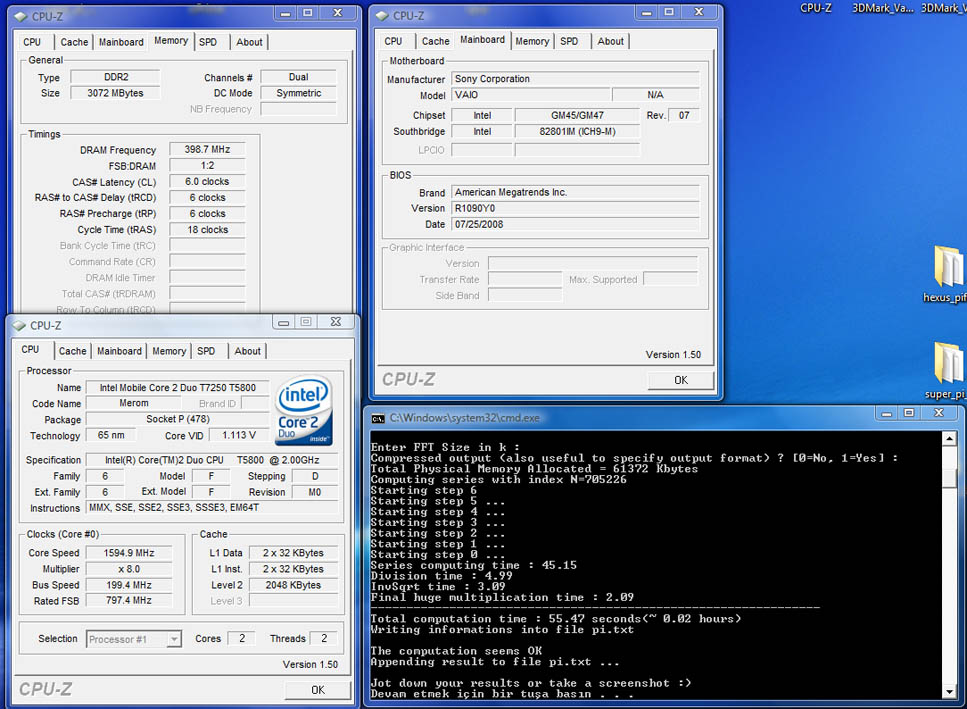Click the memory Size 3072 MBytes field

click(115, 93)
